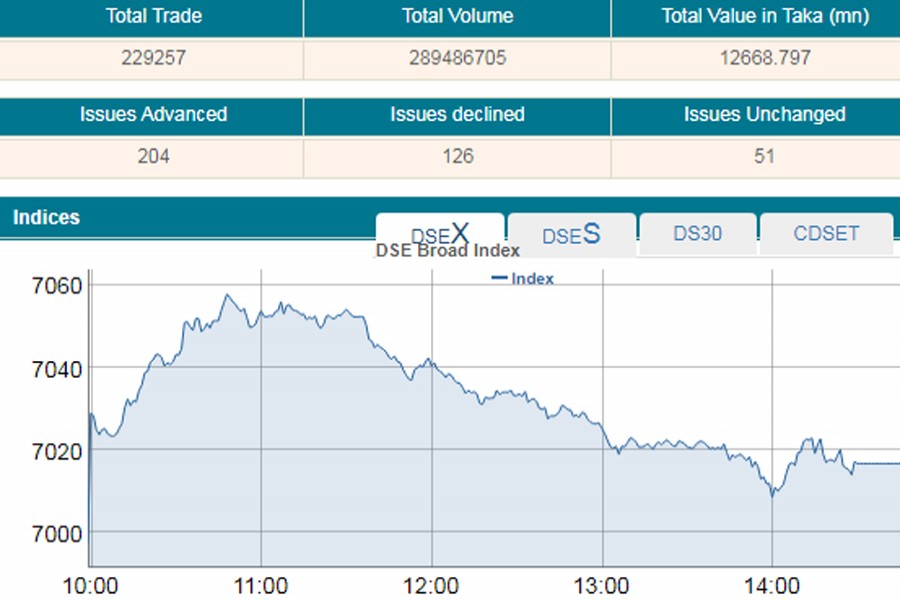Viewport: 900px width, 600px height.
Task: Click the Total Trade header cell
Action: (153, 17)
